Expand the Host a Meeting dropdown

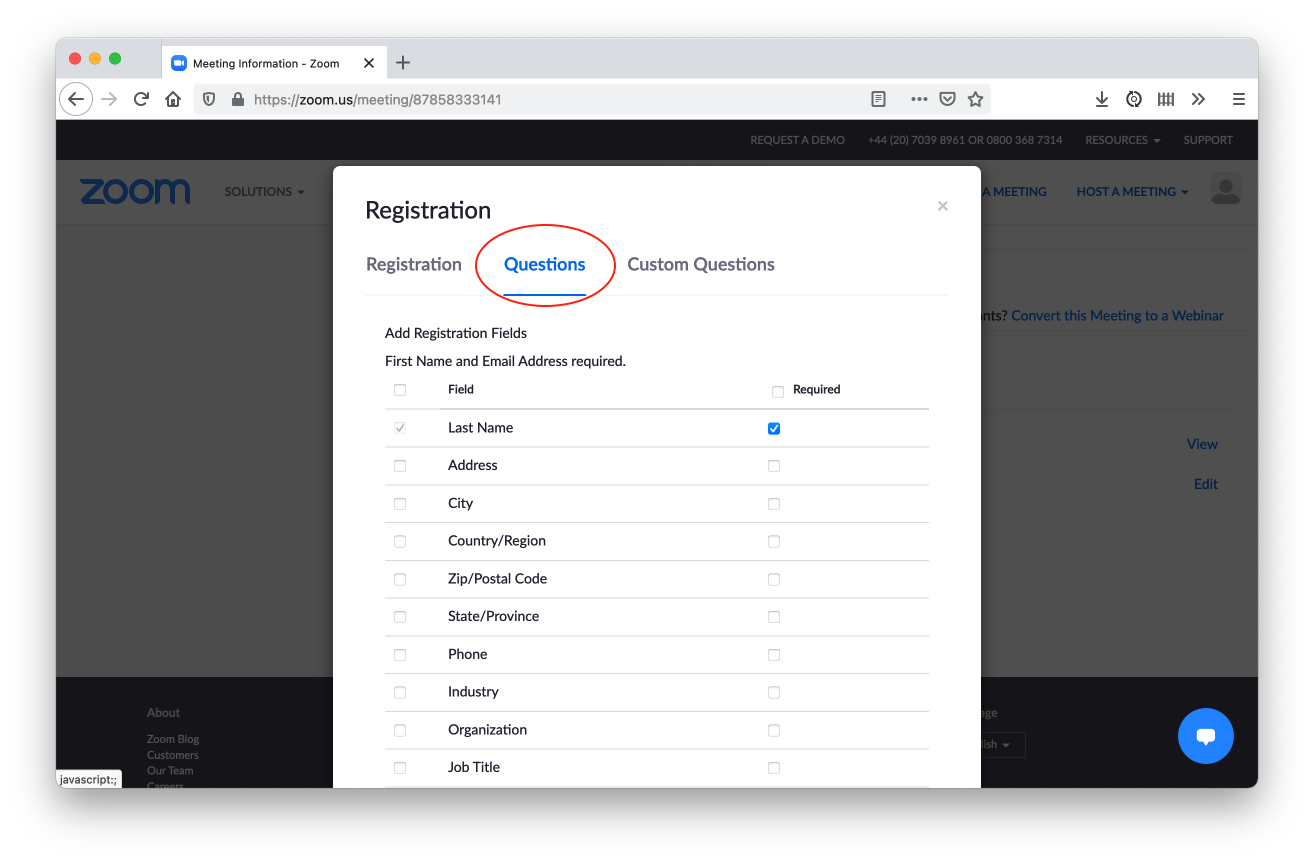(x=1132, y=192)
